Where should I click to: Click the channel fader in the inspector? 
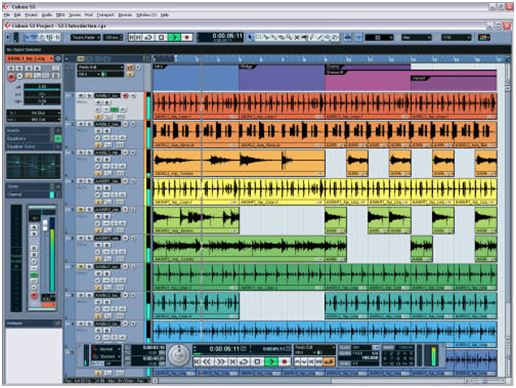pos(45,225)
